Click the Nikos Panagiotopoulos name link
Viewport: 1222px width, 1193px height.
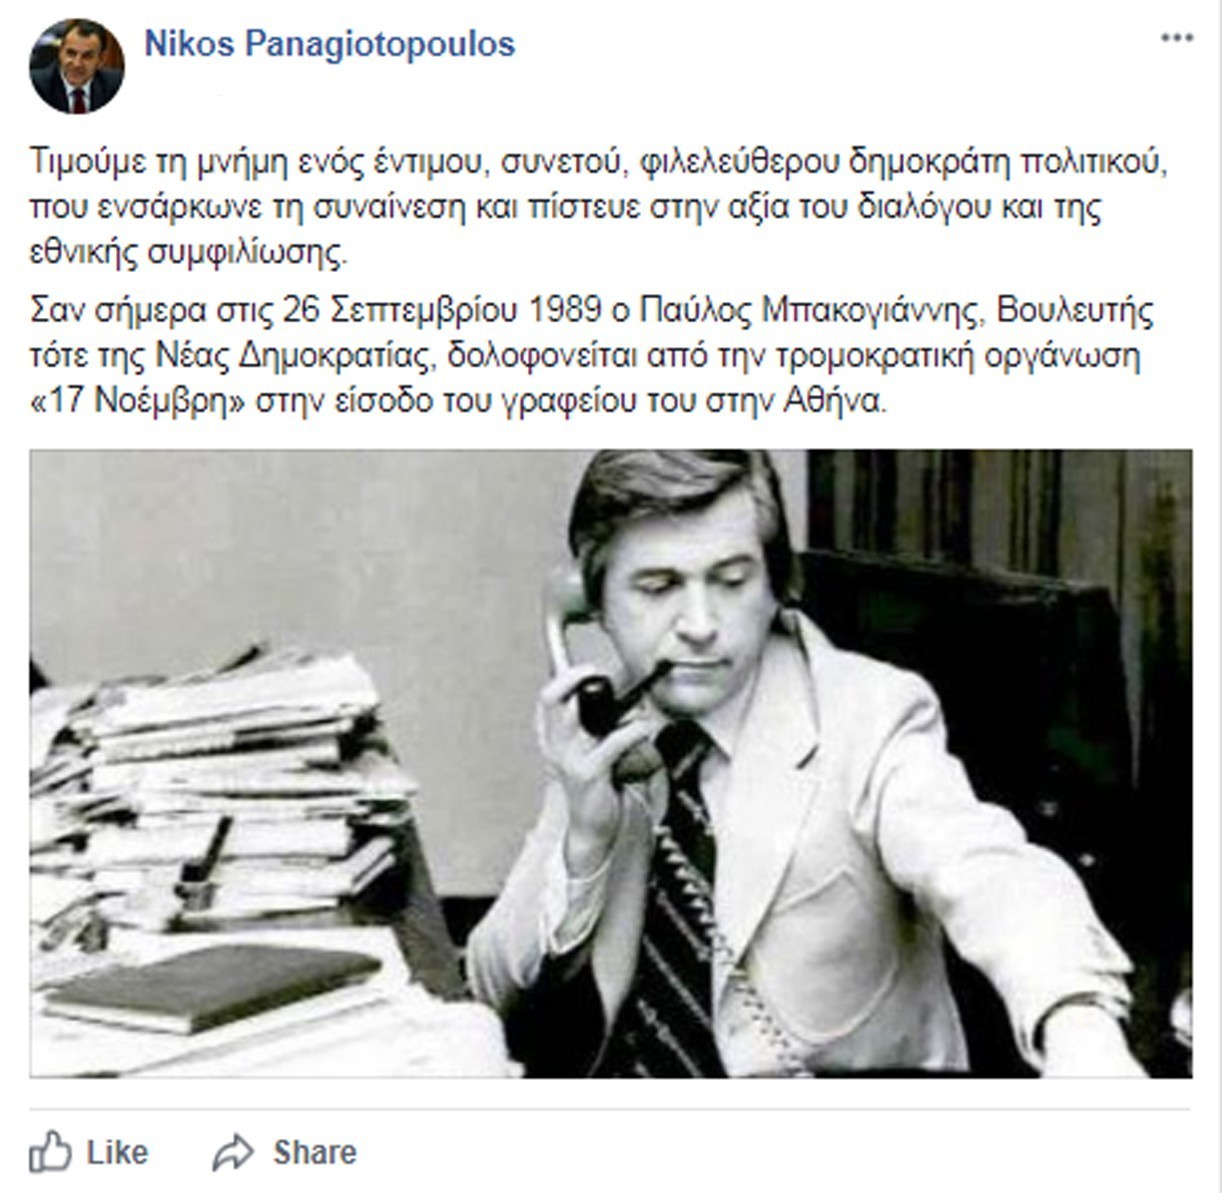[x=330, y=44]
